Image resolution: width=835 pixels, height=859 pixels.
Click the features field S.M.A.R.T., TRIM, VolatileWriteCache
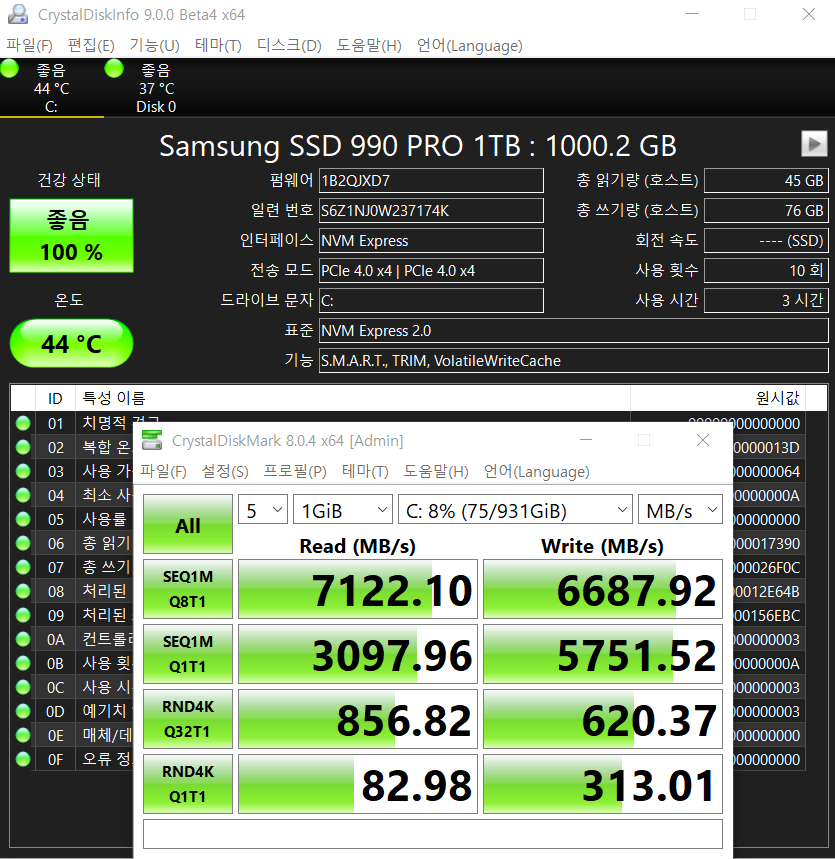tap(574, 360)
